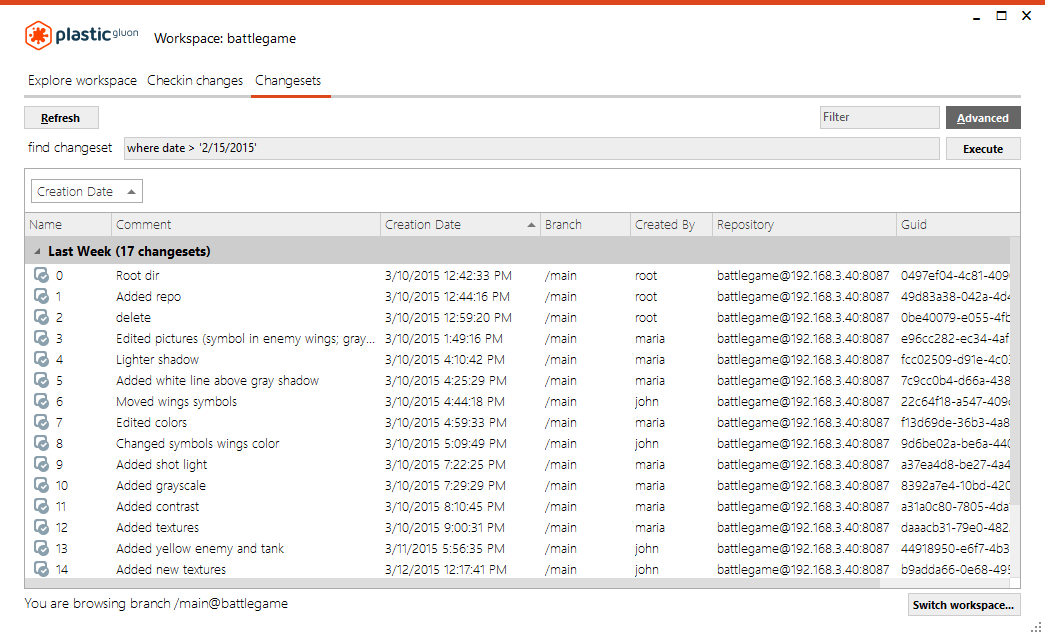
Task: Click the changeset icon for changeset 8
Action: 41,443
